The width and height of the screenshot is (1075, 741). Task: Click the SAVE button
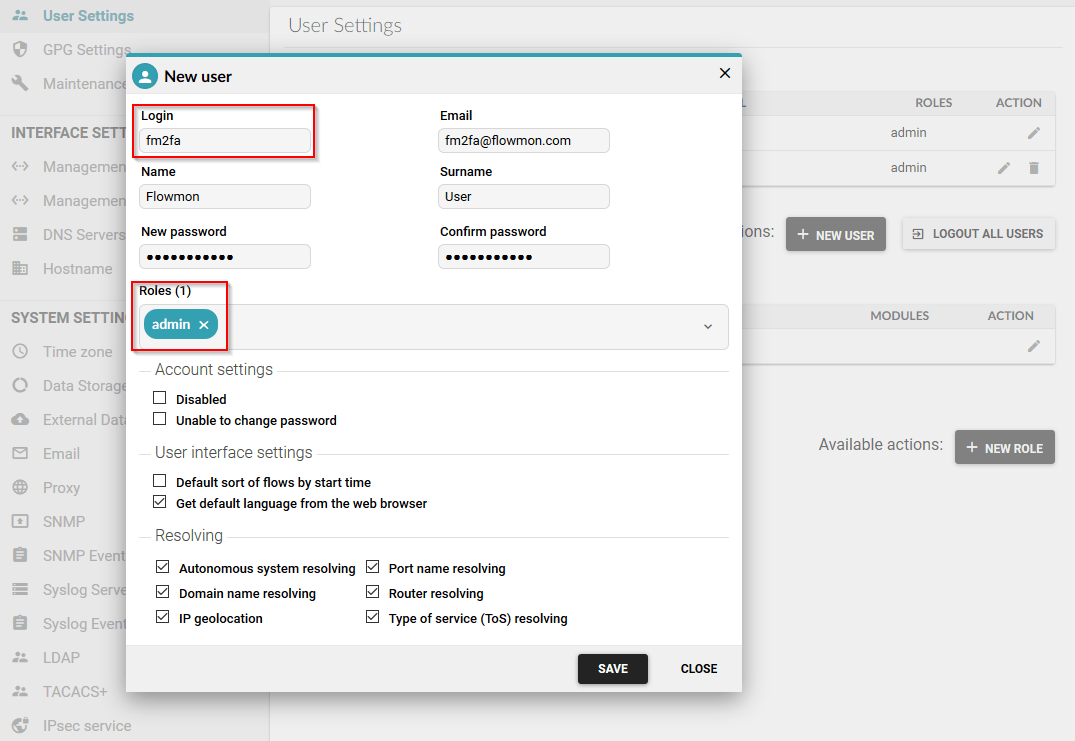612,669
